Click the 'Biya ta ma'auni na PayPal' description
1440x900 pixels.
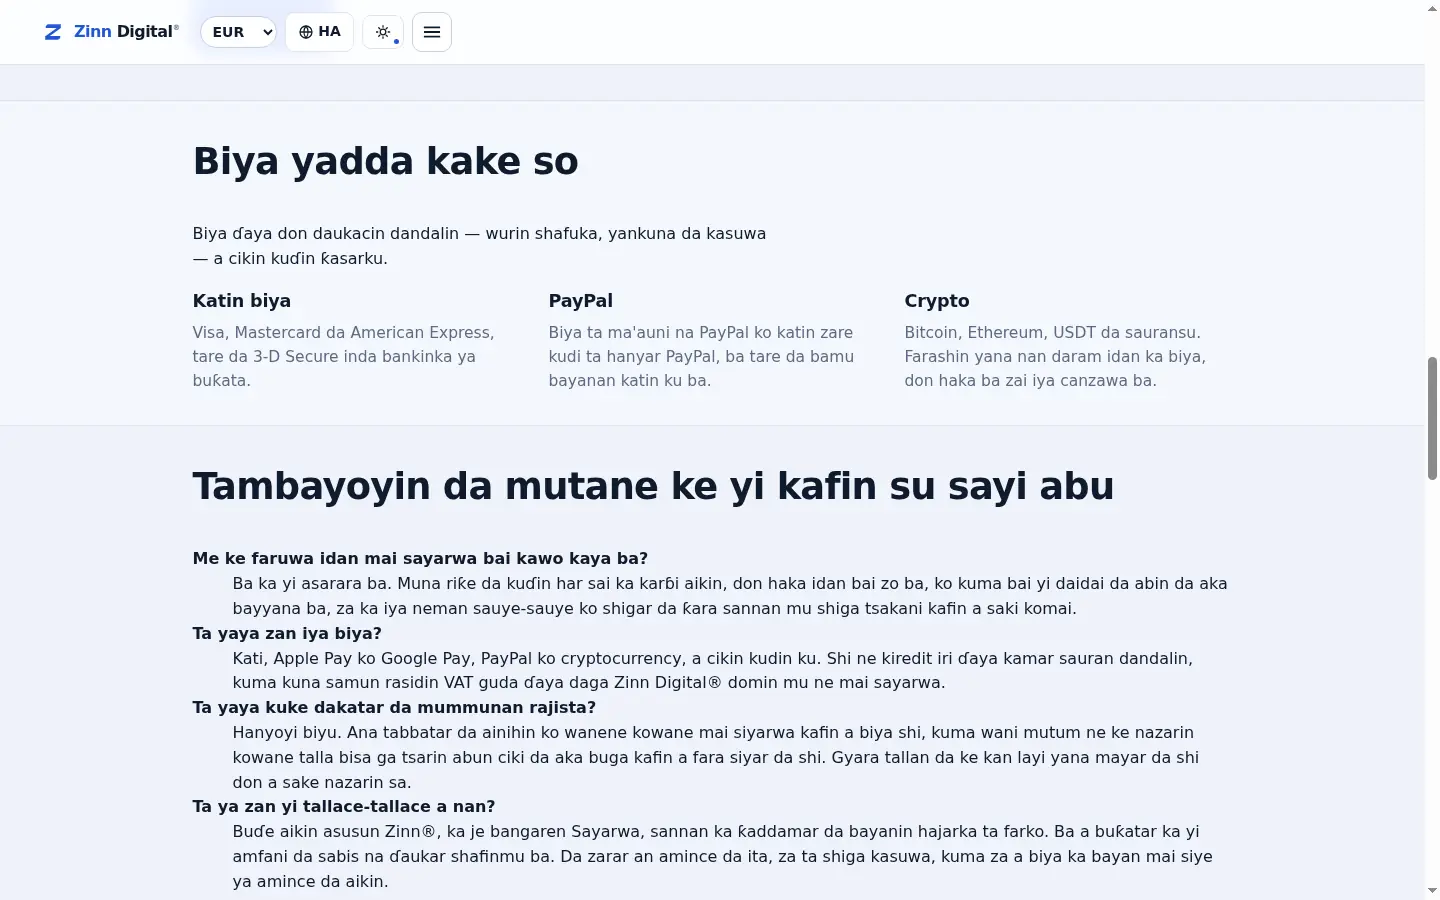(x=702, y=357)
